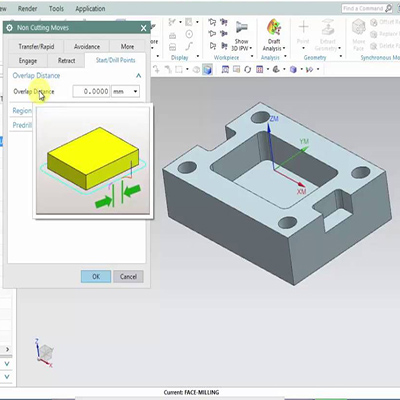
Task: Switch to the More tab
Action: 127,47
